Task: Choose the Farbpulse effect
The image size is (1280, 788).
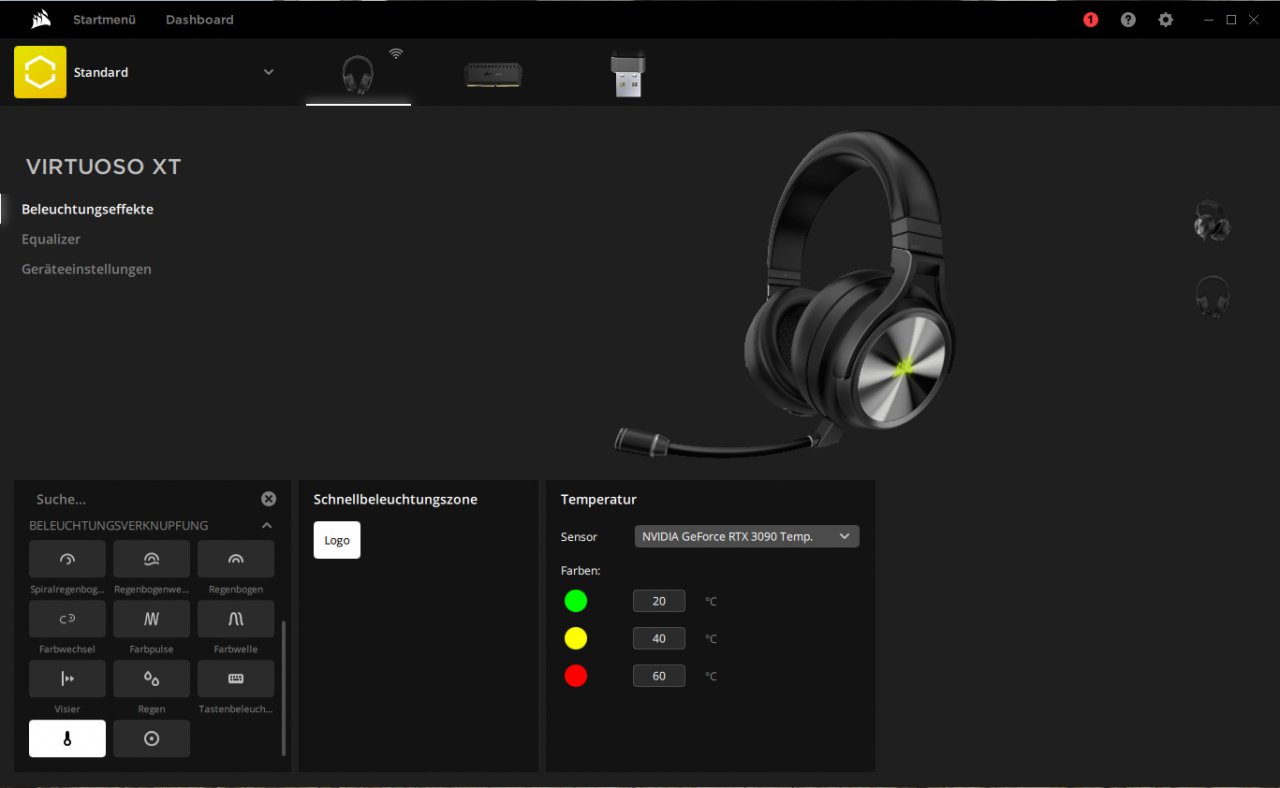Action: 151,619
